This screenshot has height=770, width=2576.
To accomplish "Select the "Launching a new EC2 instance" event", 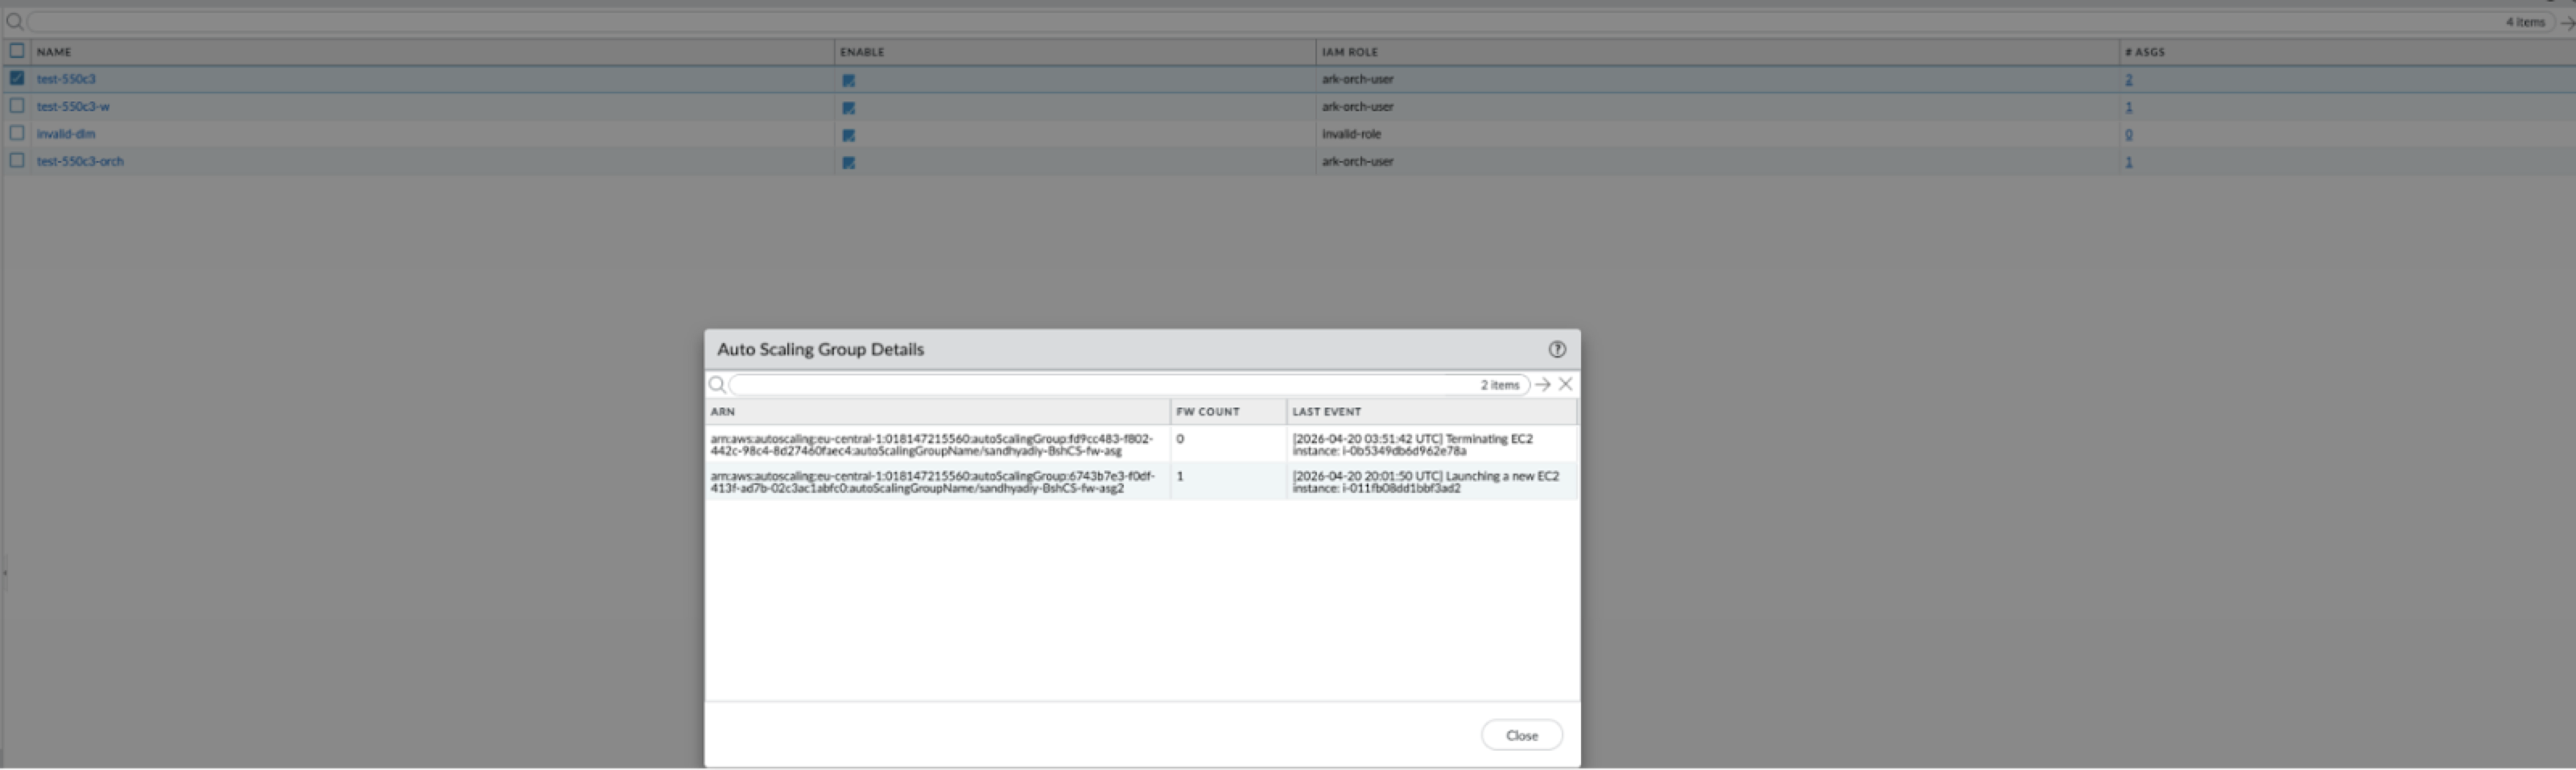I will [x=1425, y=482].
